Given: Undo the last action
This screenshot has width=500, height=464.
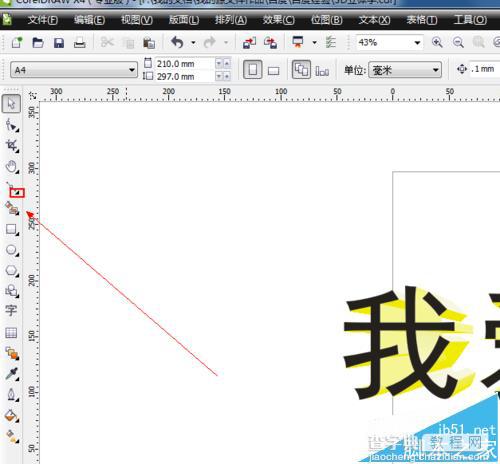Looking at the screenshot, I should [177, 42].
